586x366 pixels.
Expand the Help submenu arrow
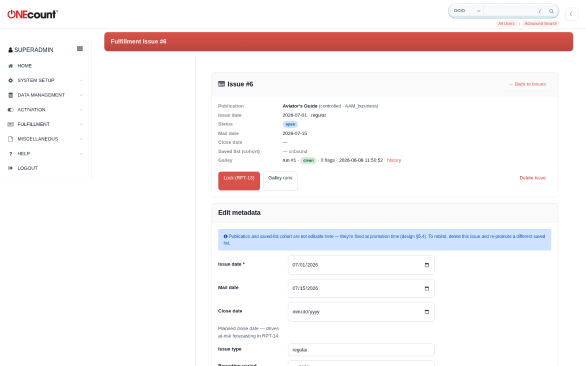(x=81, y=154)
